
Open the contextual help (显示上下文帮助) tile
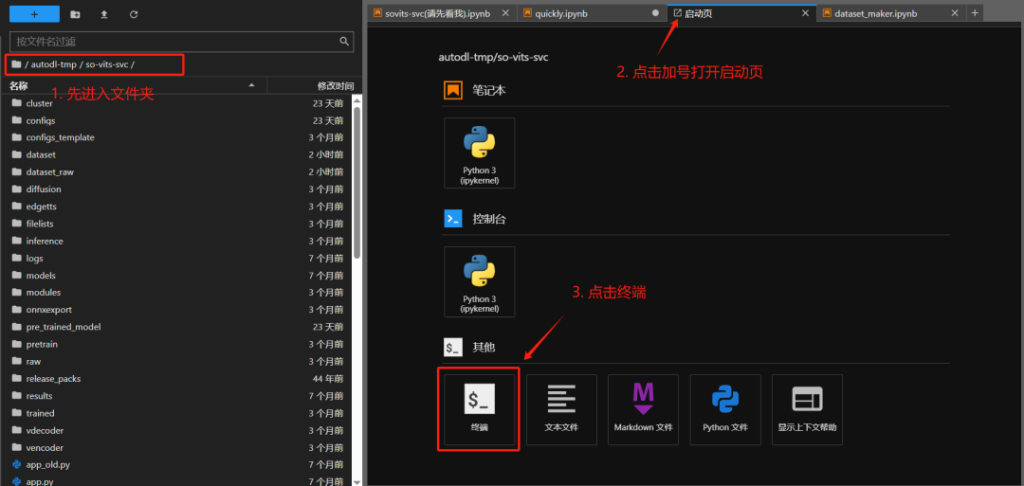[x=807, y=408]
